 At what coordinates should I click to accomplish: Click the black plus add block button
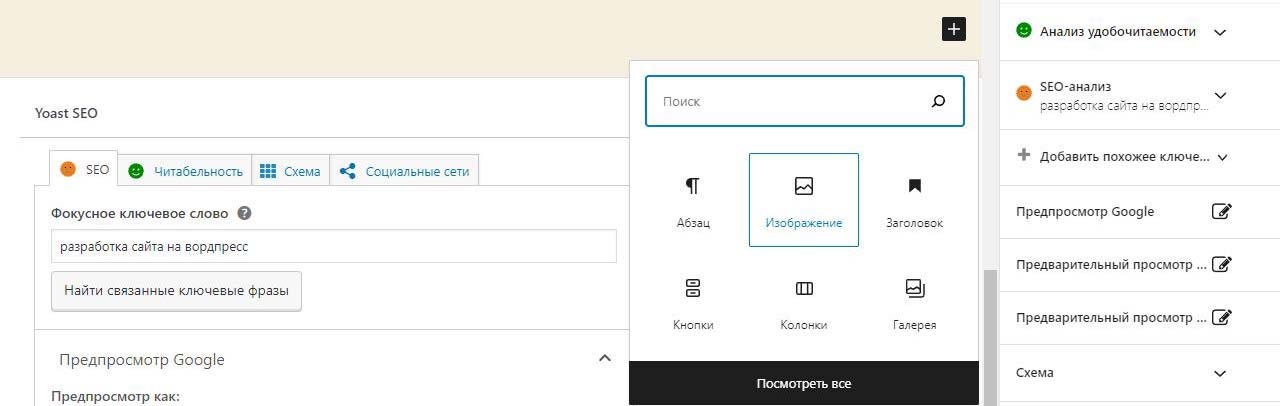click(x=953, y=29)
